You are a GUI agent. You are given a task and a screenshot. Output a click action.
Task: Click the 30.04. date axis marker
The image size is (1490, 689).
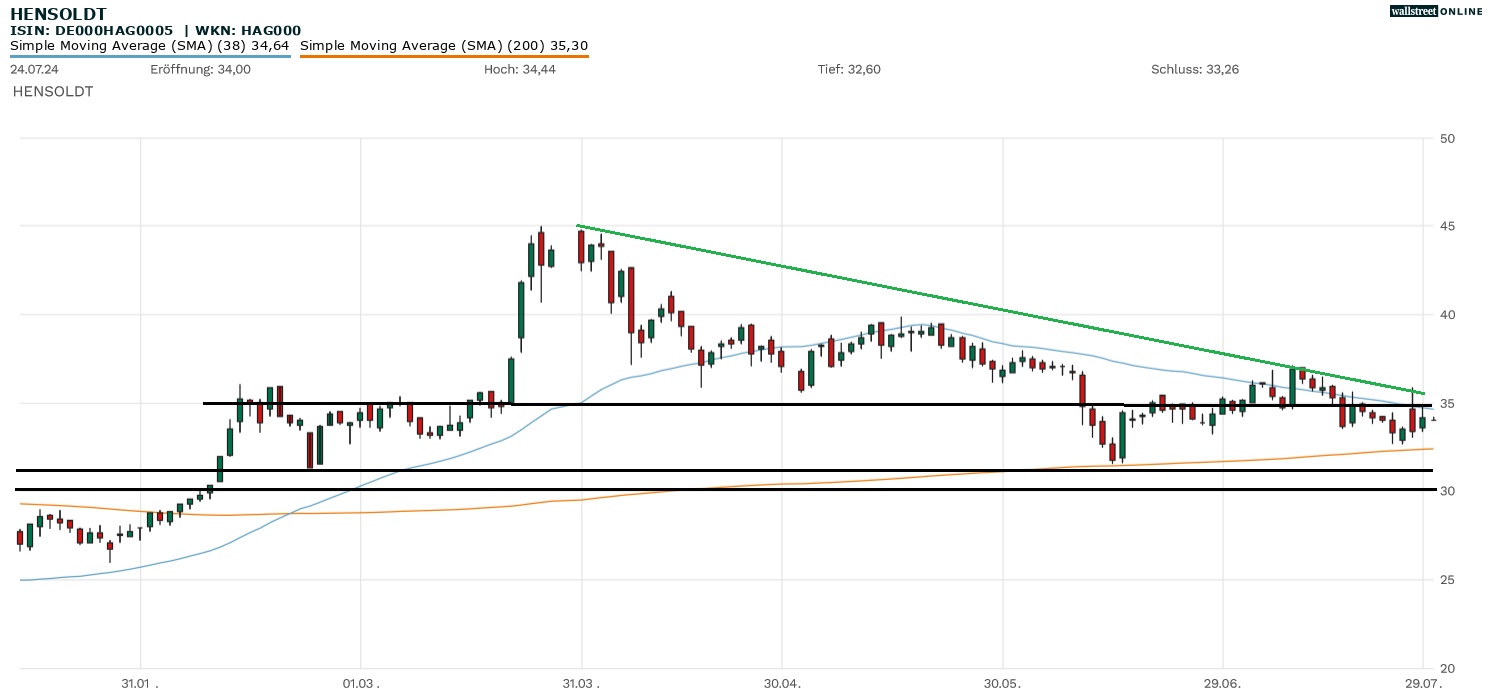coord(782,681)
